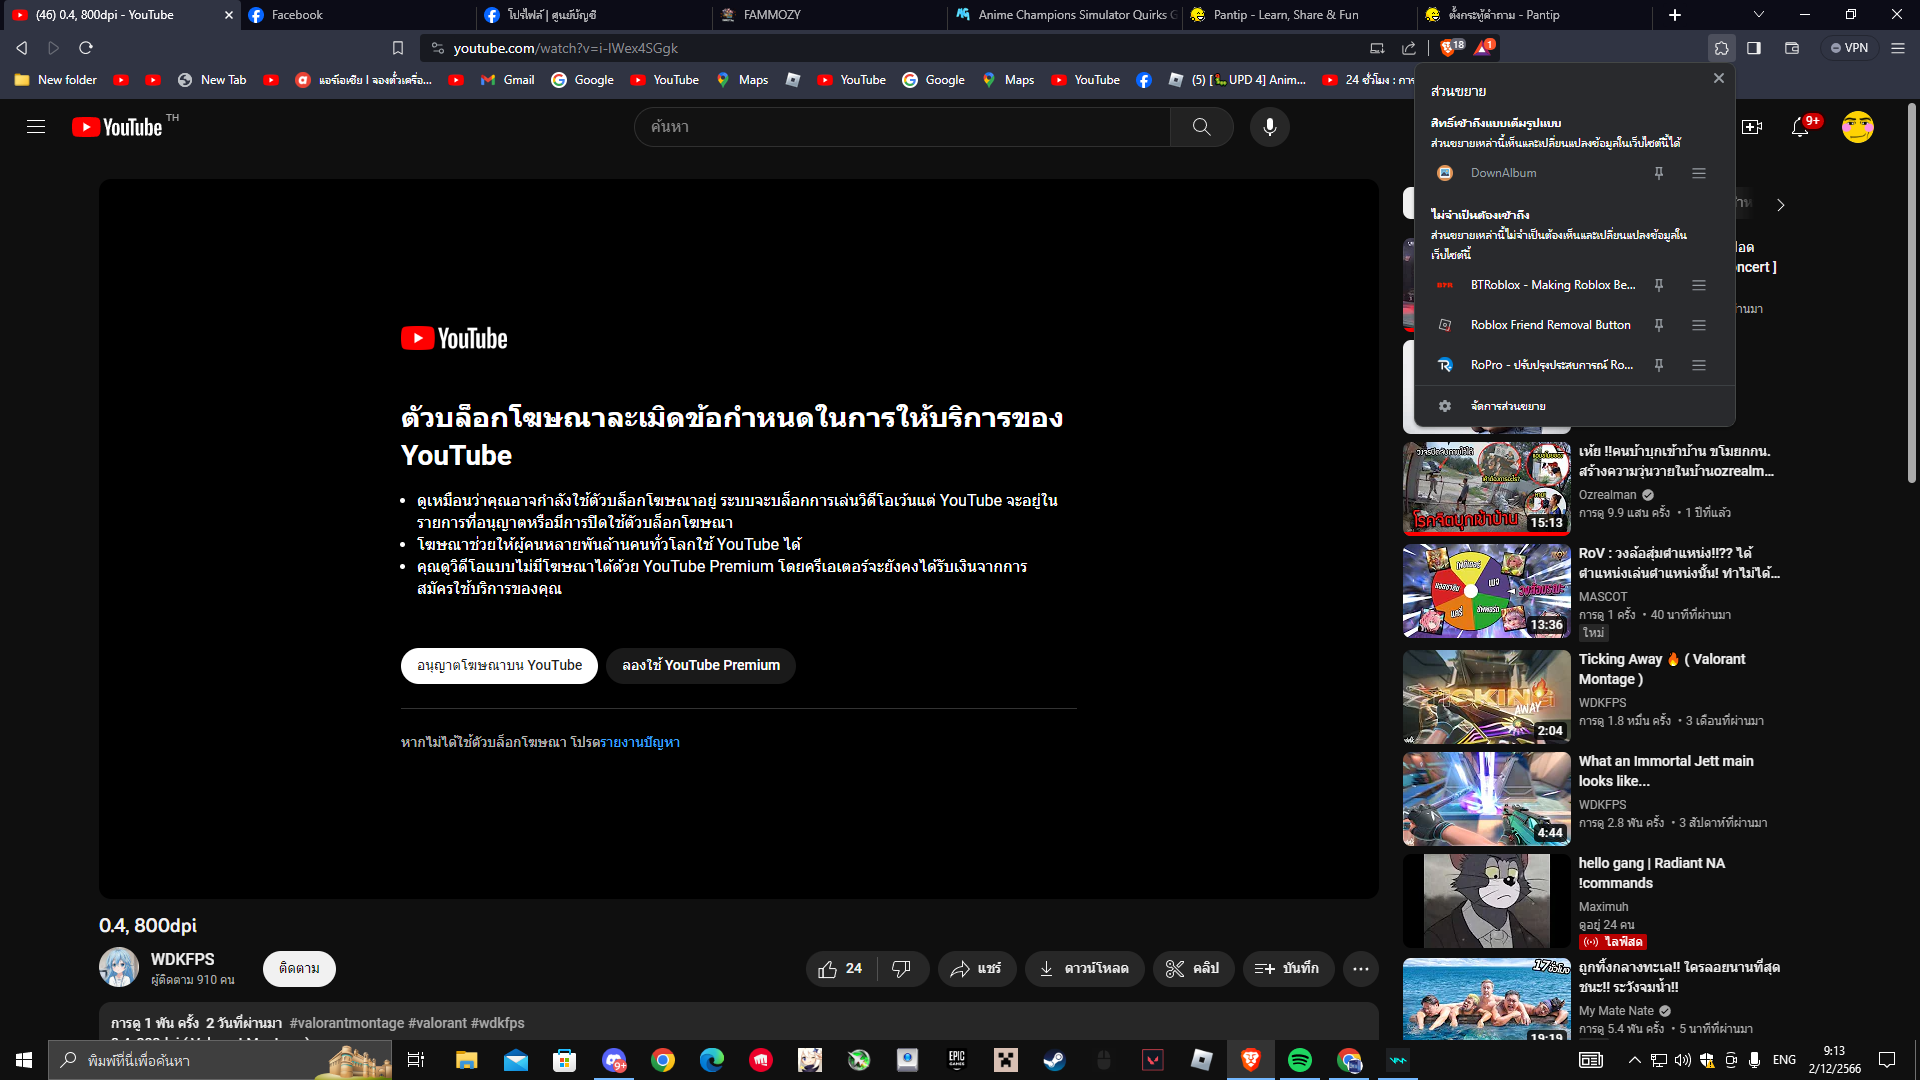Click Brave Rewards triangle icon
The width and height of the screenshot is (1920, 1080).
coord(1483,48)
